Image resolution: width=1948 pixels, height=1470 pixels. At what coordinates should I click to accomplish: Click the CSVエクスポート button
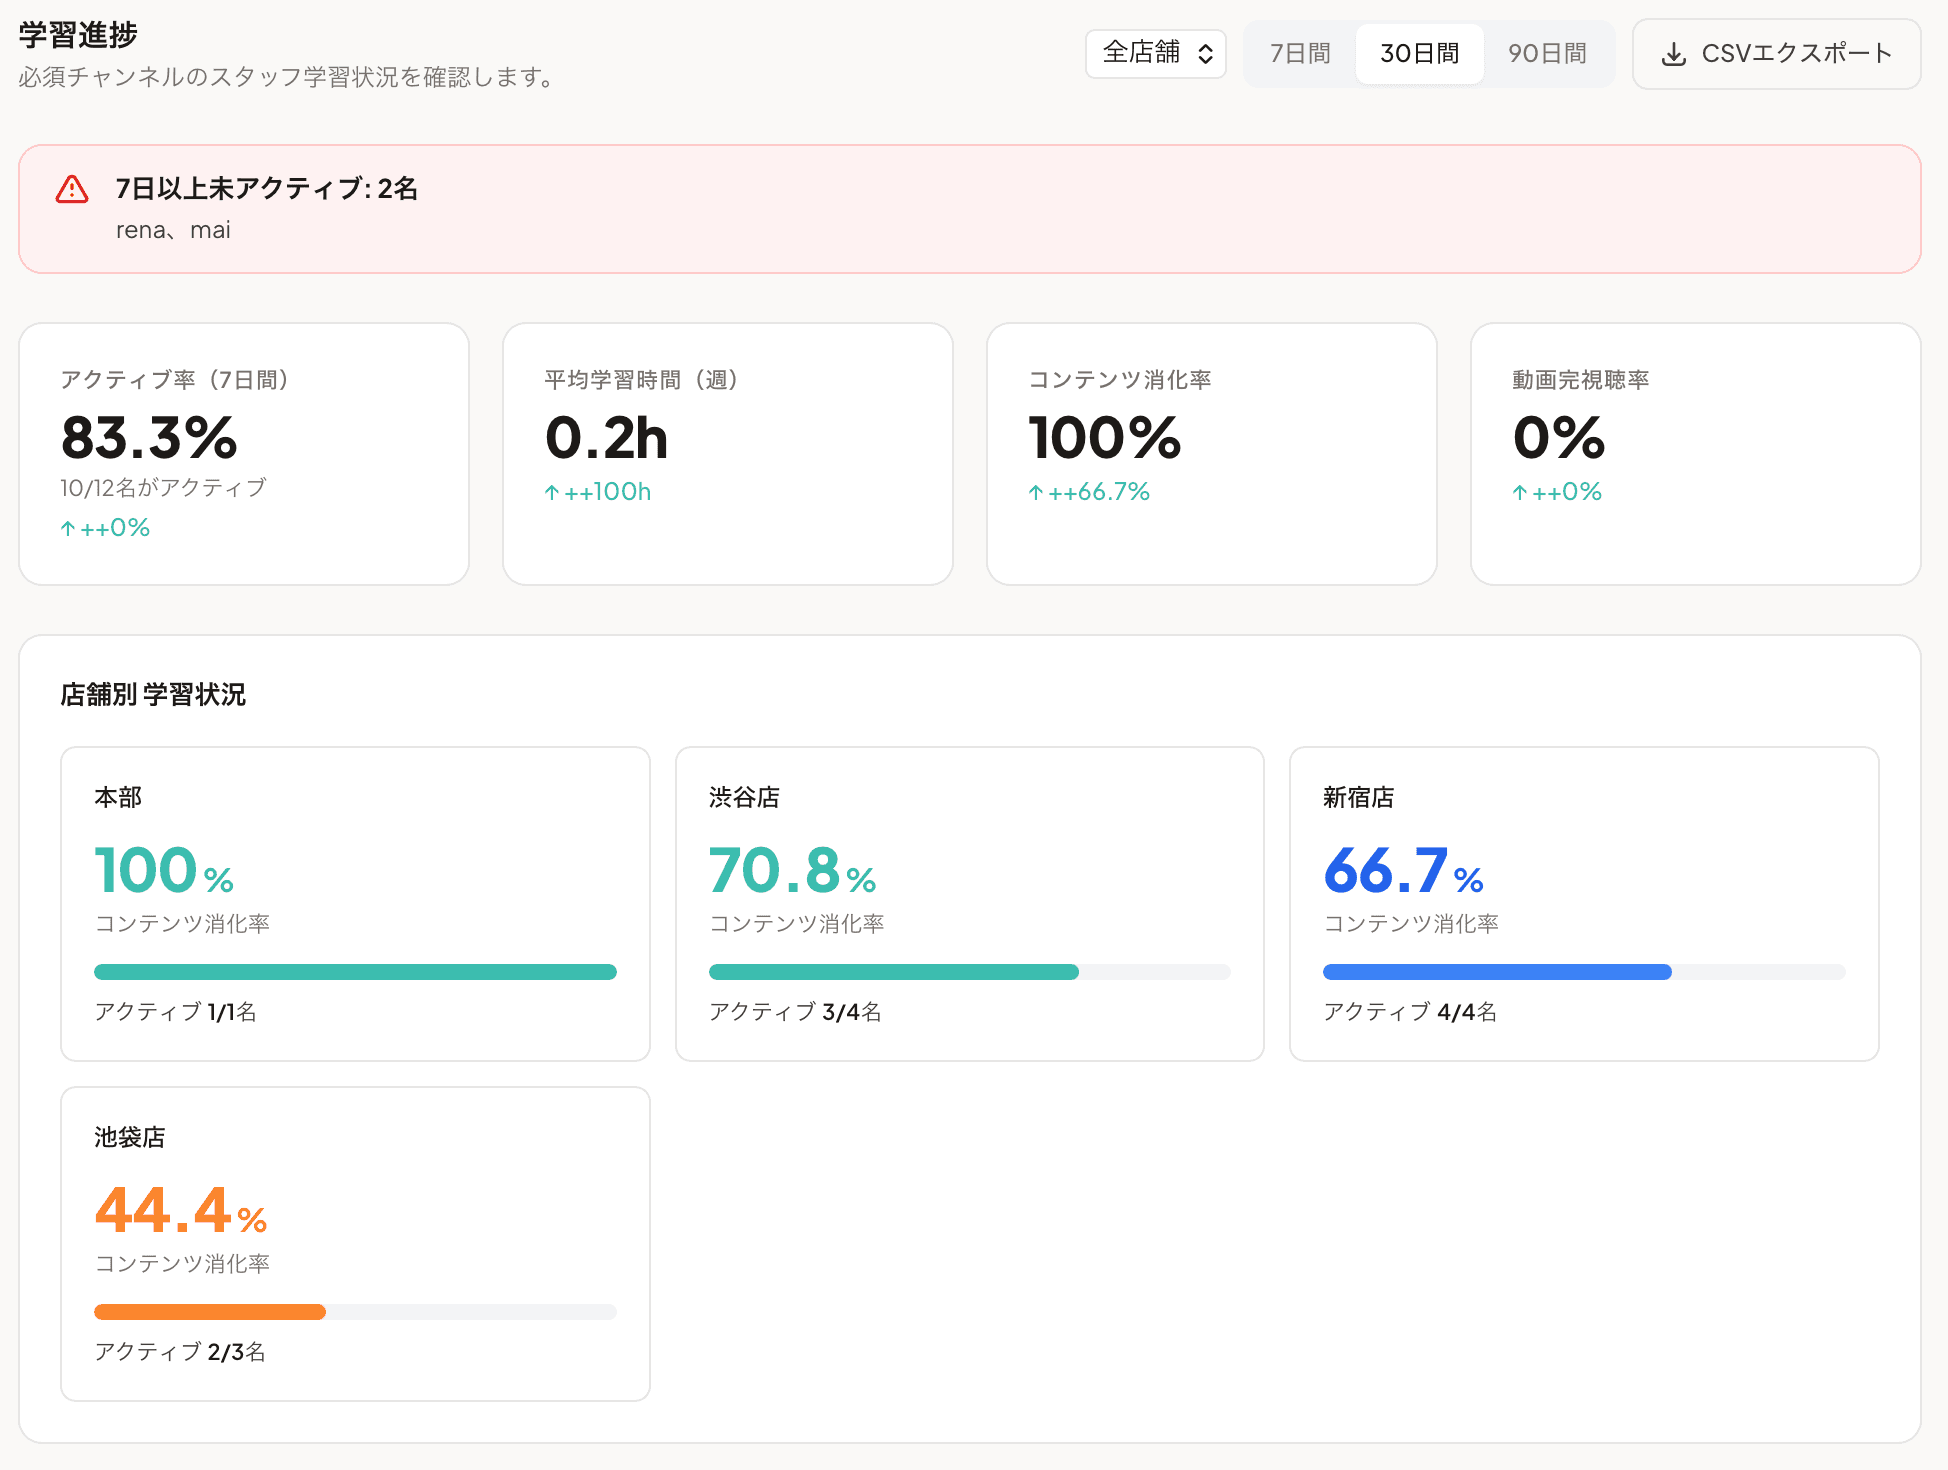[1776, 54]
